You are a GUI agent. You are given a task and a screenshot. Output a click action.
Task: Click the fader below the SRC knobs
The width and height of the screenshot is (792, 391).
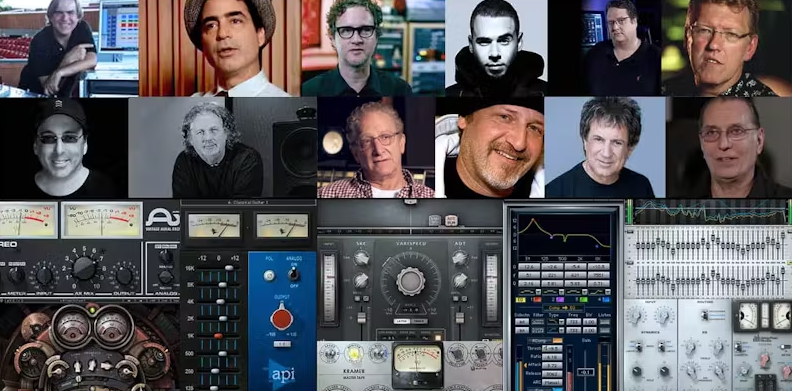coord(361,317)
